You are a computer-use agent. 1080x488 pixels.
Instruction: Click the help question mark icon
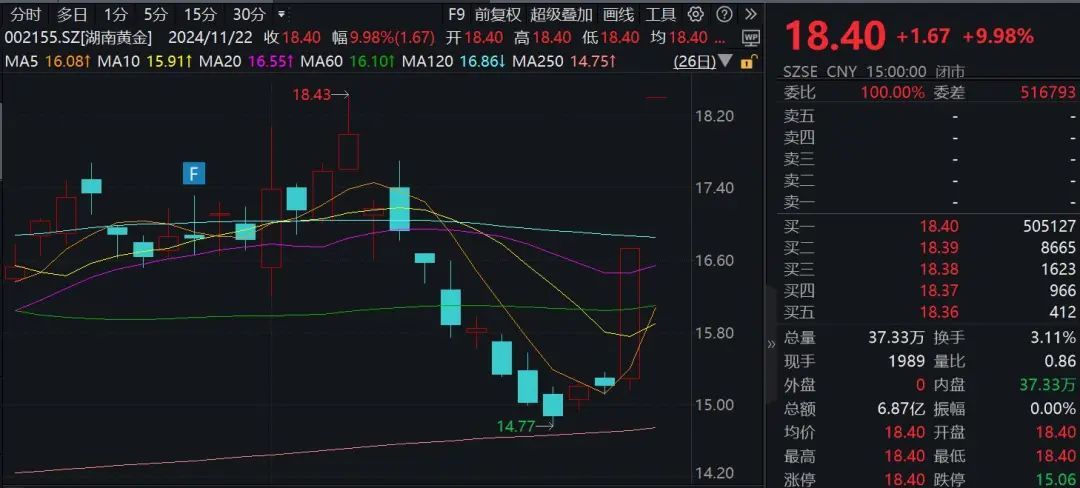[722, 14]
